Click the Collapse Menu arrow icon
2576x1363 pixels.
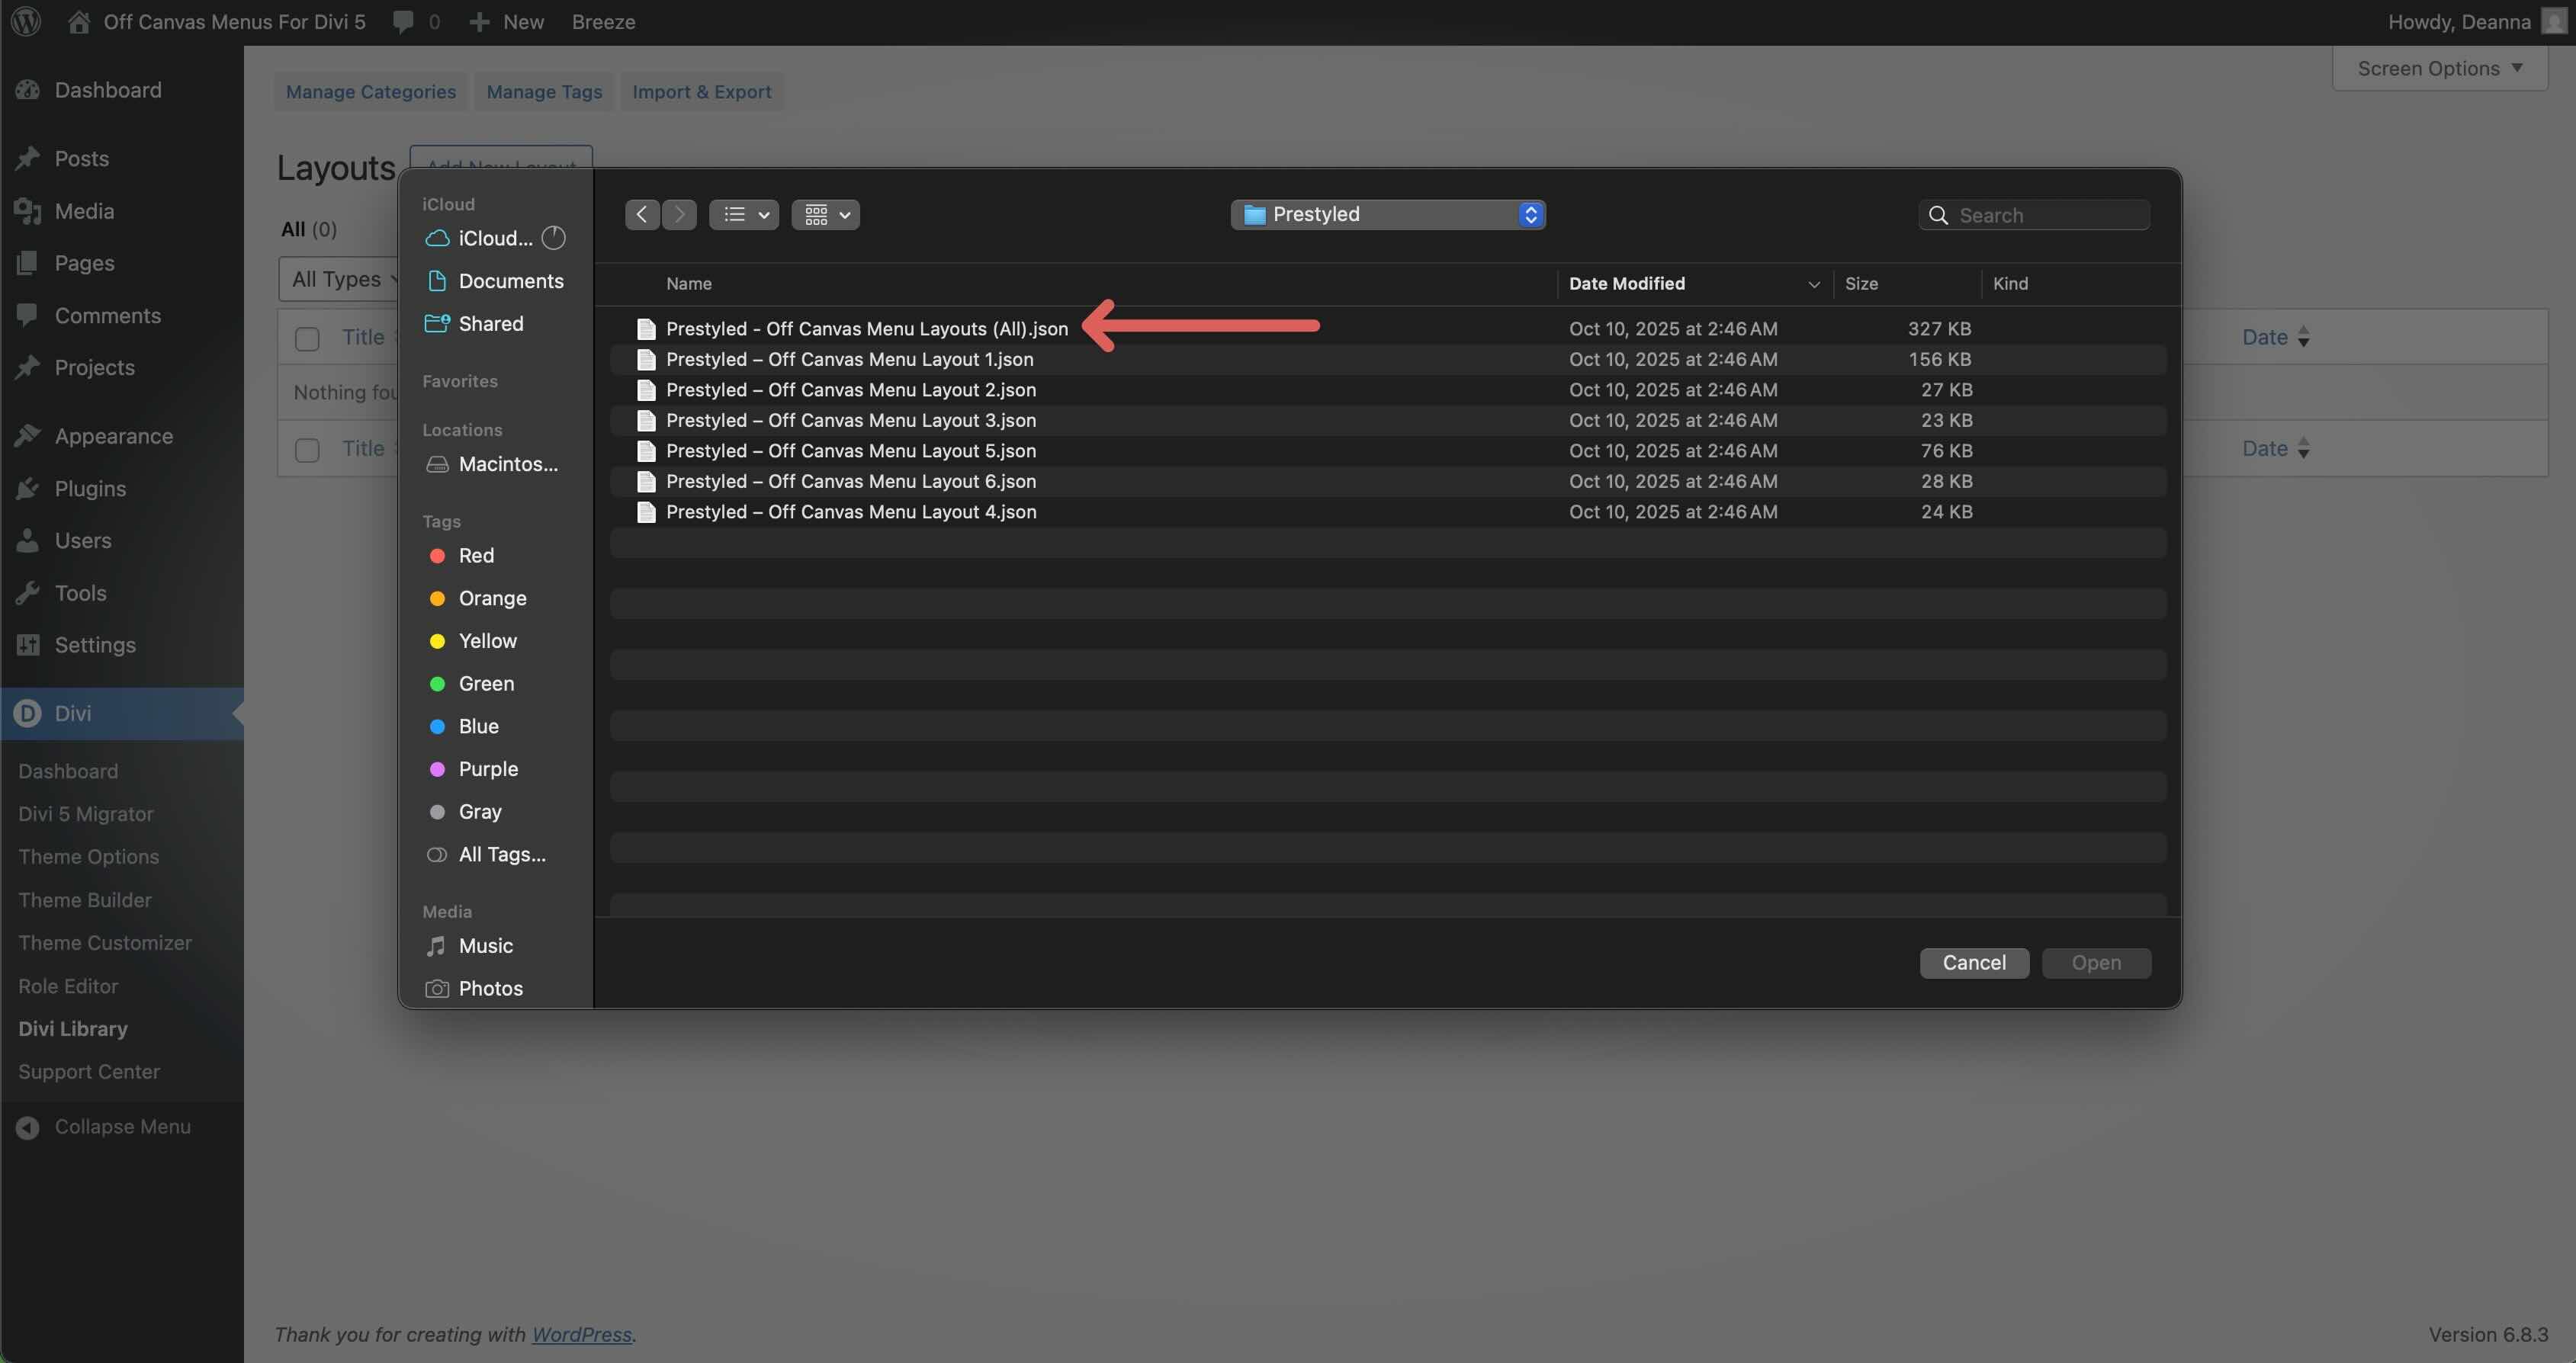tap(28, 1127)
